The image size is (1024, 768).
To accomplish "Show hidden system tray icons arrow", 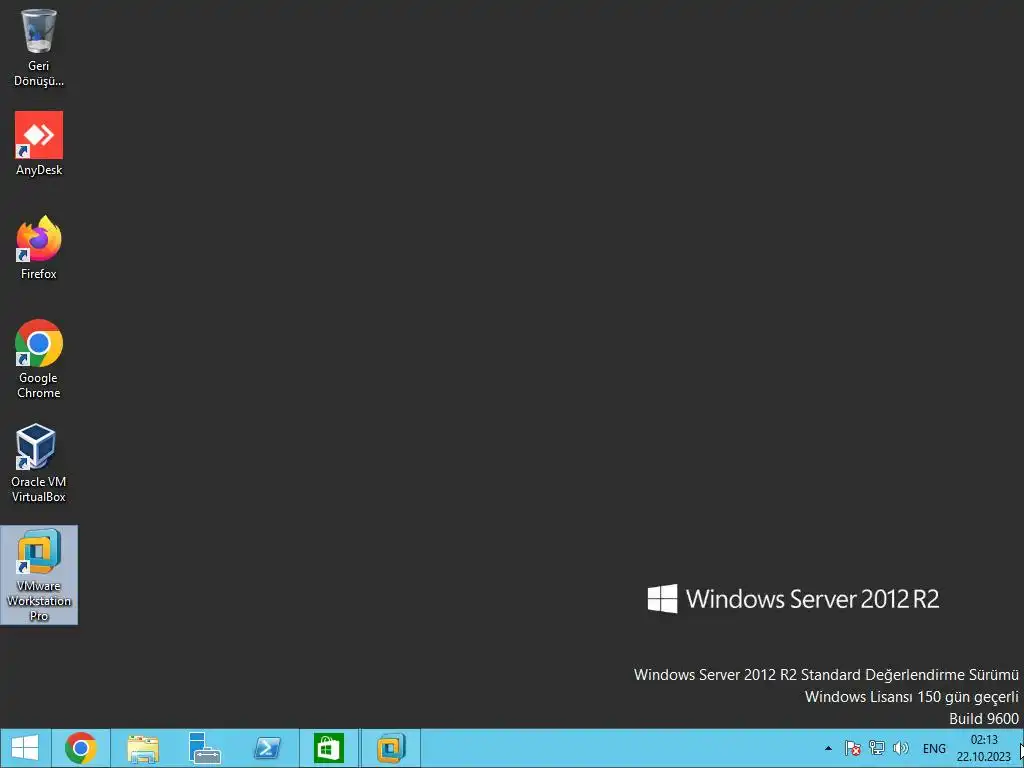I will [x=828, y=748].
